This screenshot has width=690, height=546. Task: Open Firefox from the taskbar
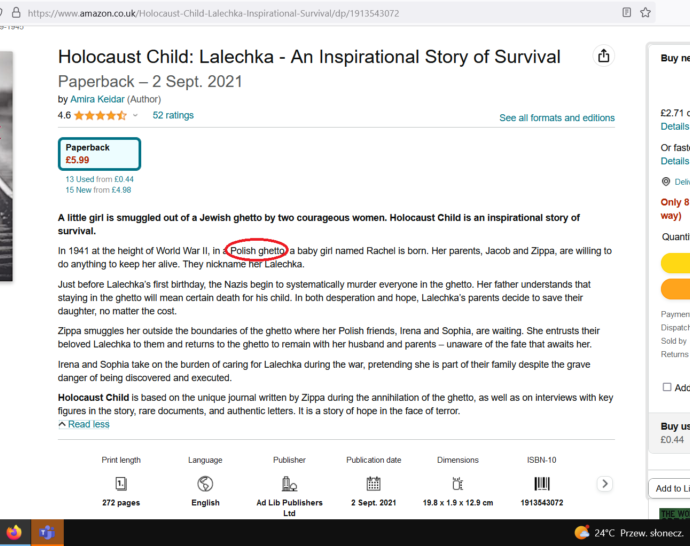[x=14, y=533]
